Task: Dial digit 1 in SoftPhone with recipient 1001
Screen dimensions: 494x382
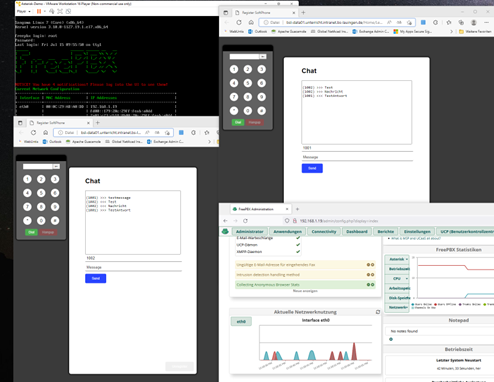Action: [x=234, y=69]
